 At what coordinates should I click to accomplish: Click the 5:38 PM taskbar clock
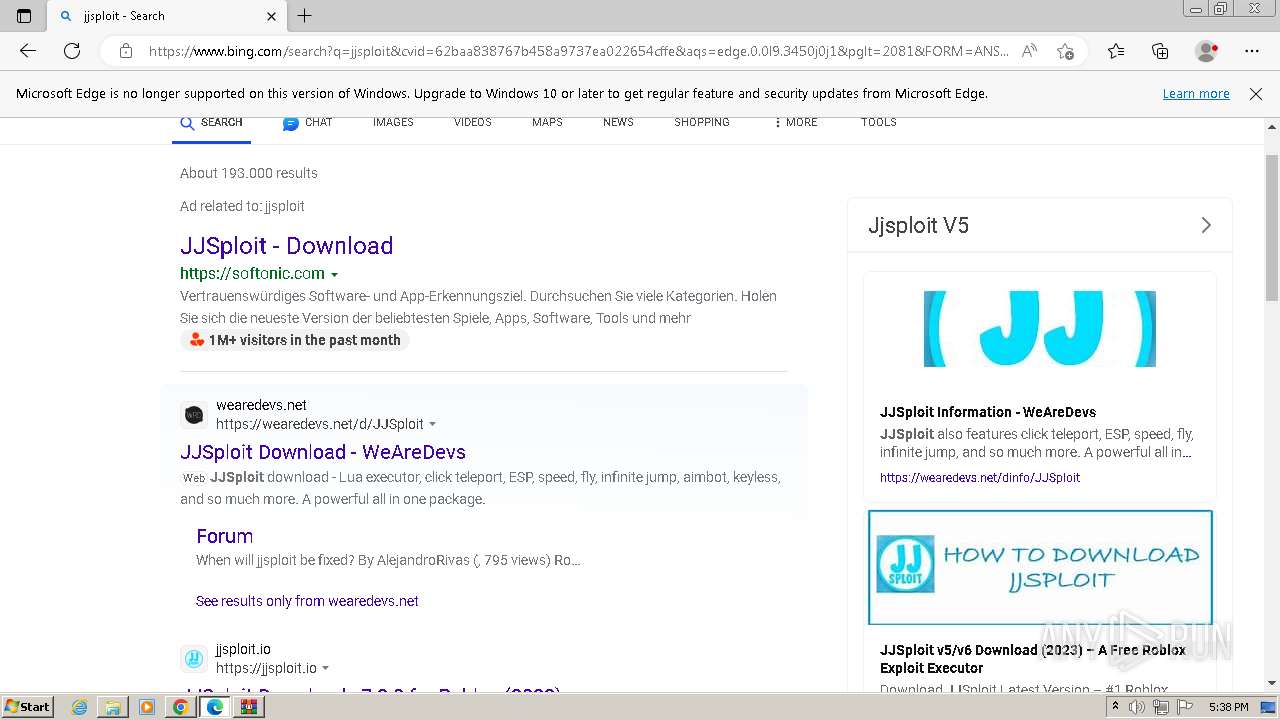click(1228, 707)
